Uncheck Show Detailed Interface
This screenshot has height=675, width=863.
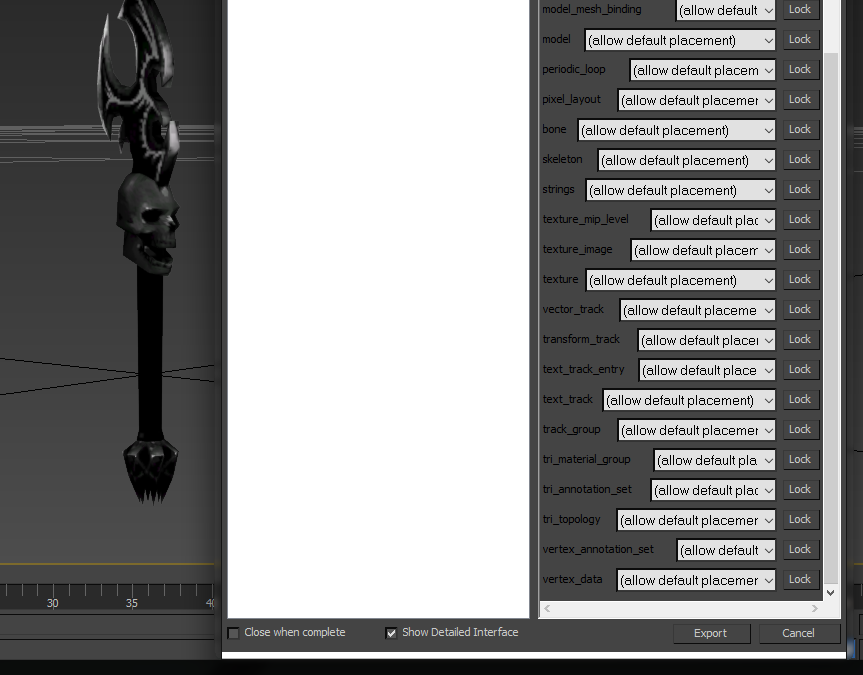(x=391, y=633)
